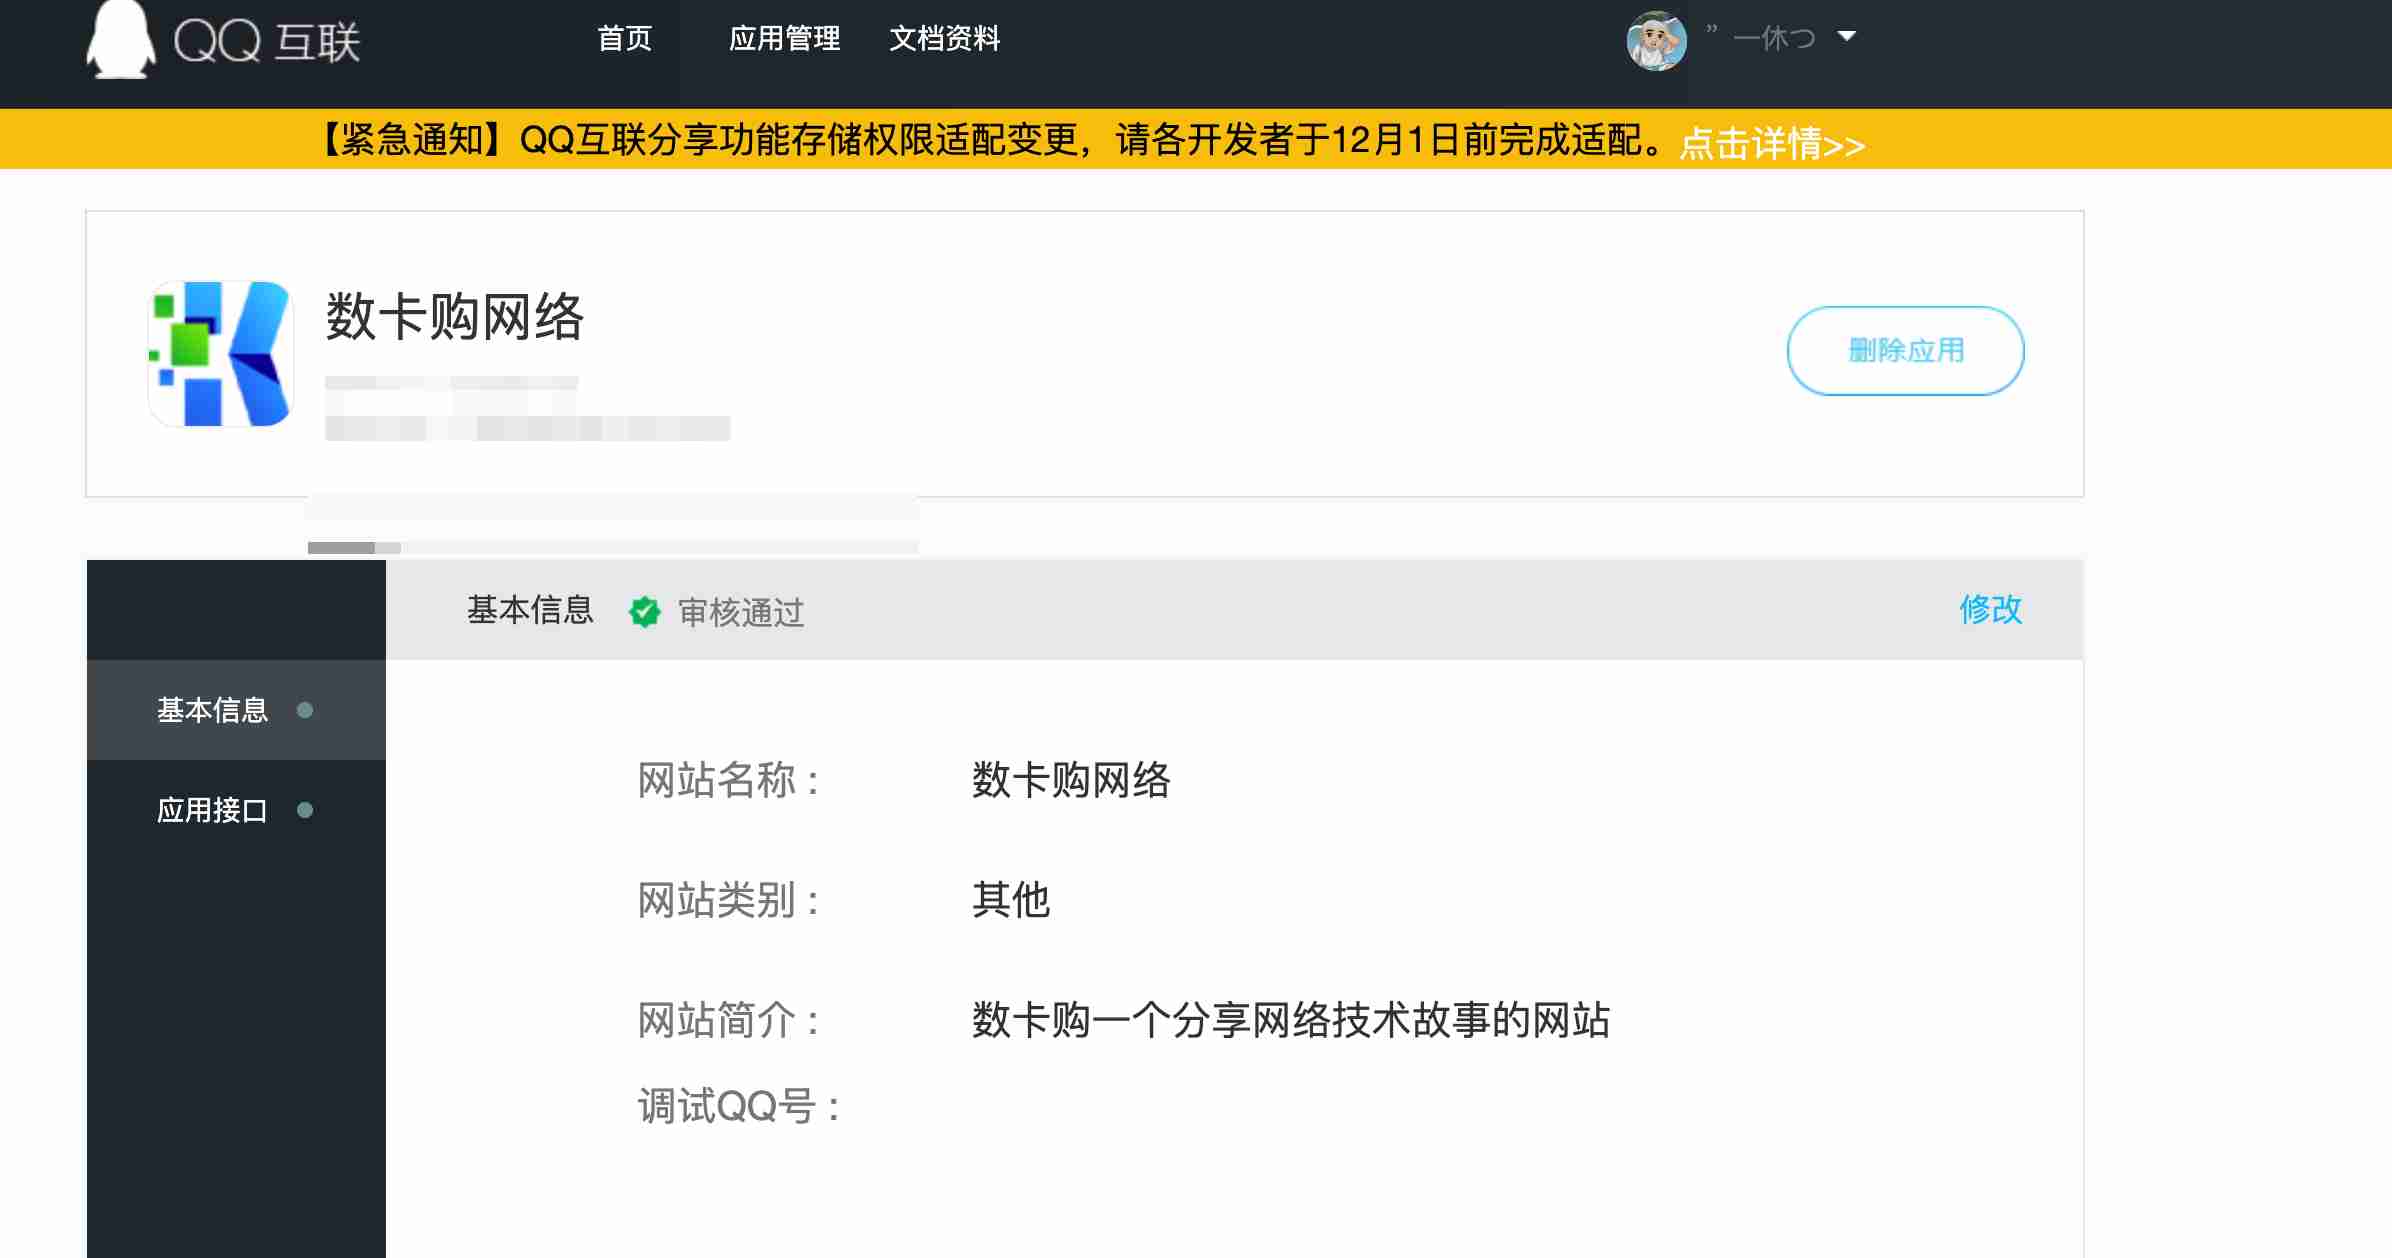Select 基本信息 in the left sidebar
The image size is (2392, 1258).
point(212,710)
